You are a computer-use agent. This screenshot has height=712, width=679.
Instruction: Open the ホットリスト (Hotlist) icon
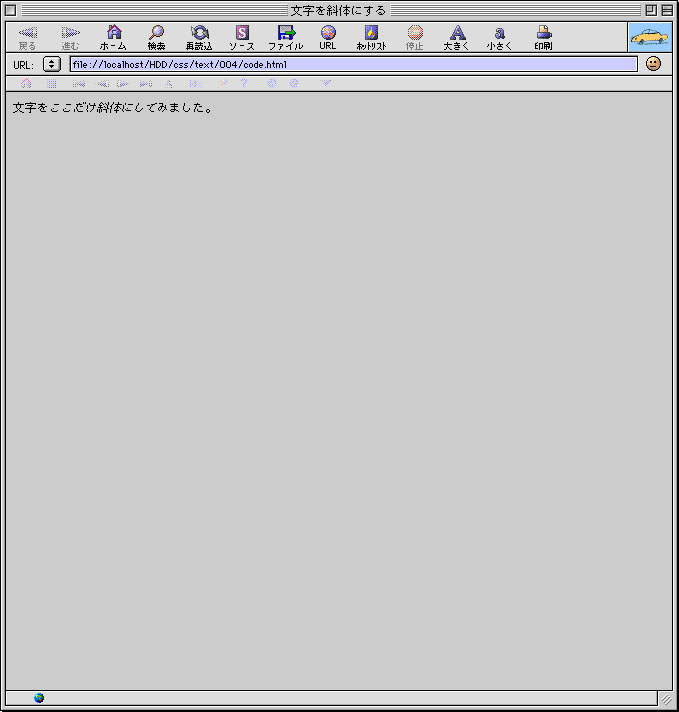tap(371, 33)
